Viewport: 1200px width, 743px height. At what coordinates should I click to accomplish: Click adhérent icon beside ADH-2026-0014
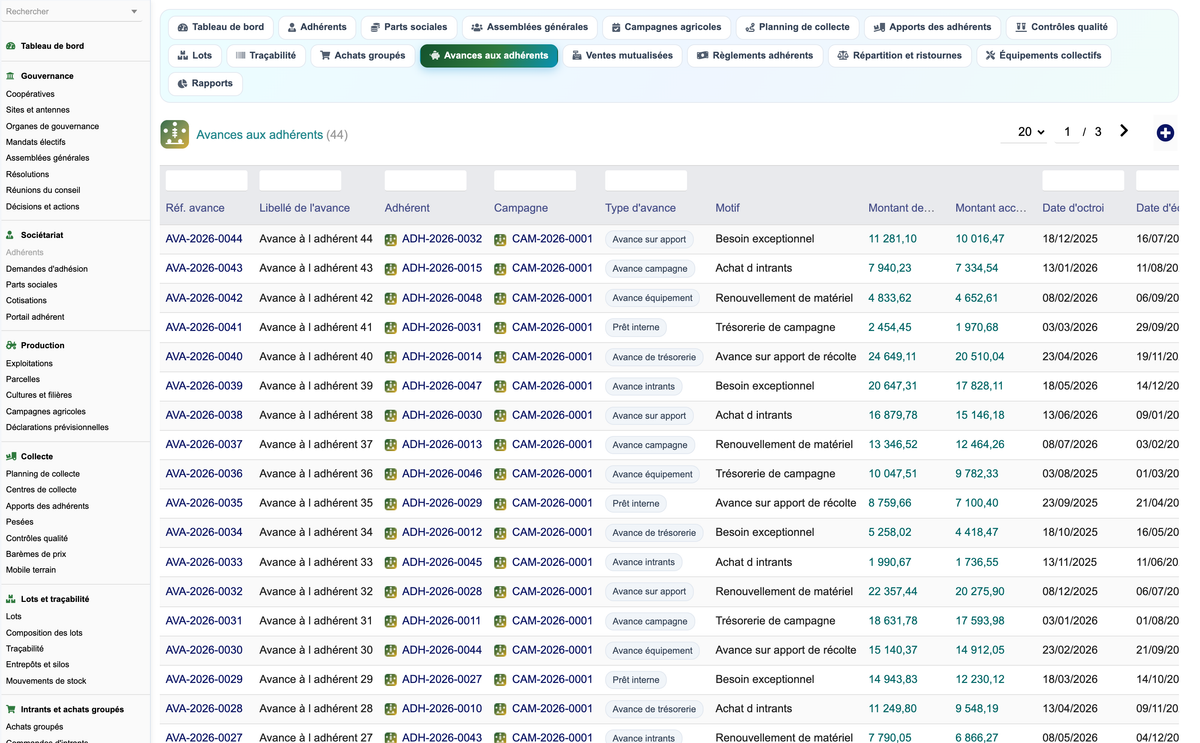coord(391,357)
